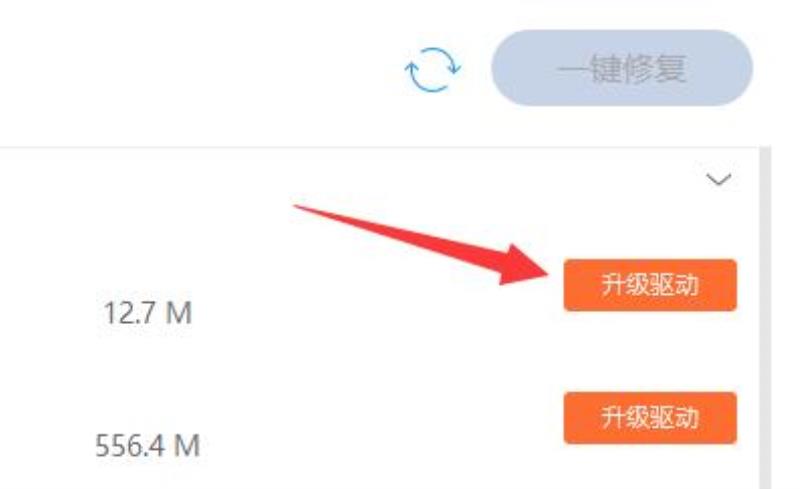Select the 12.7 M size text
The image size is (800, 489).
point(148,312)
